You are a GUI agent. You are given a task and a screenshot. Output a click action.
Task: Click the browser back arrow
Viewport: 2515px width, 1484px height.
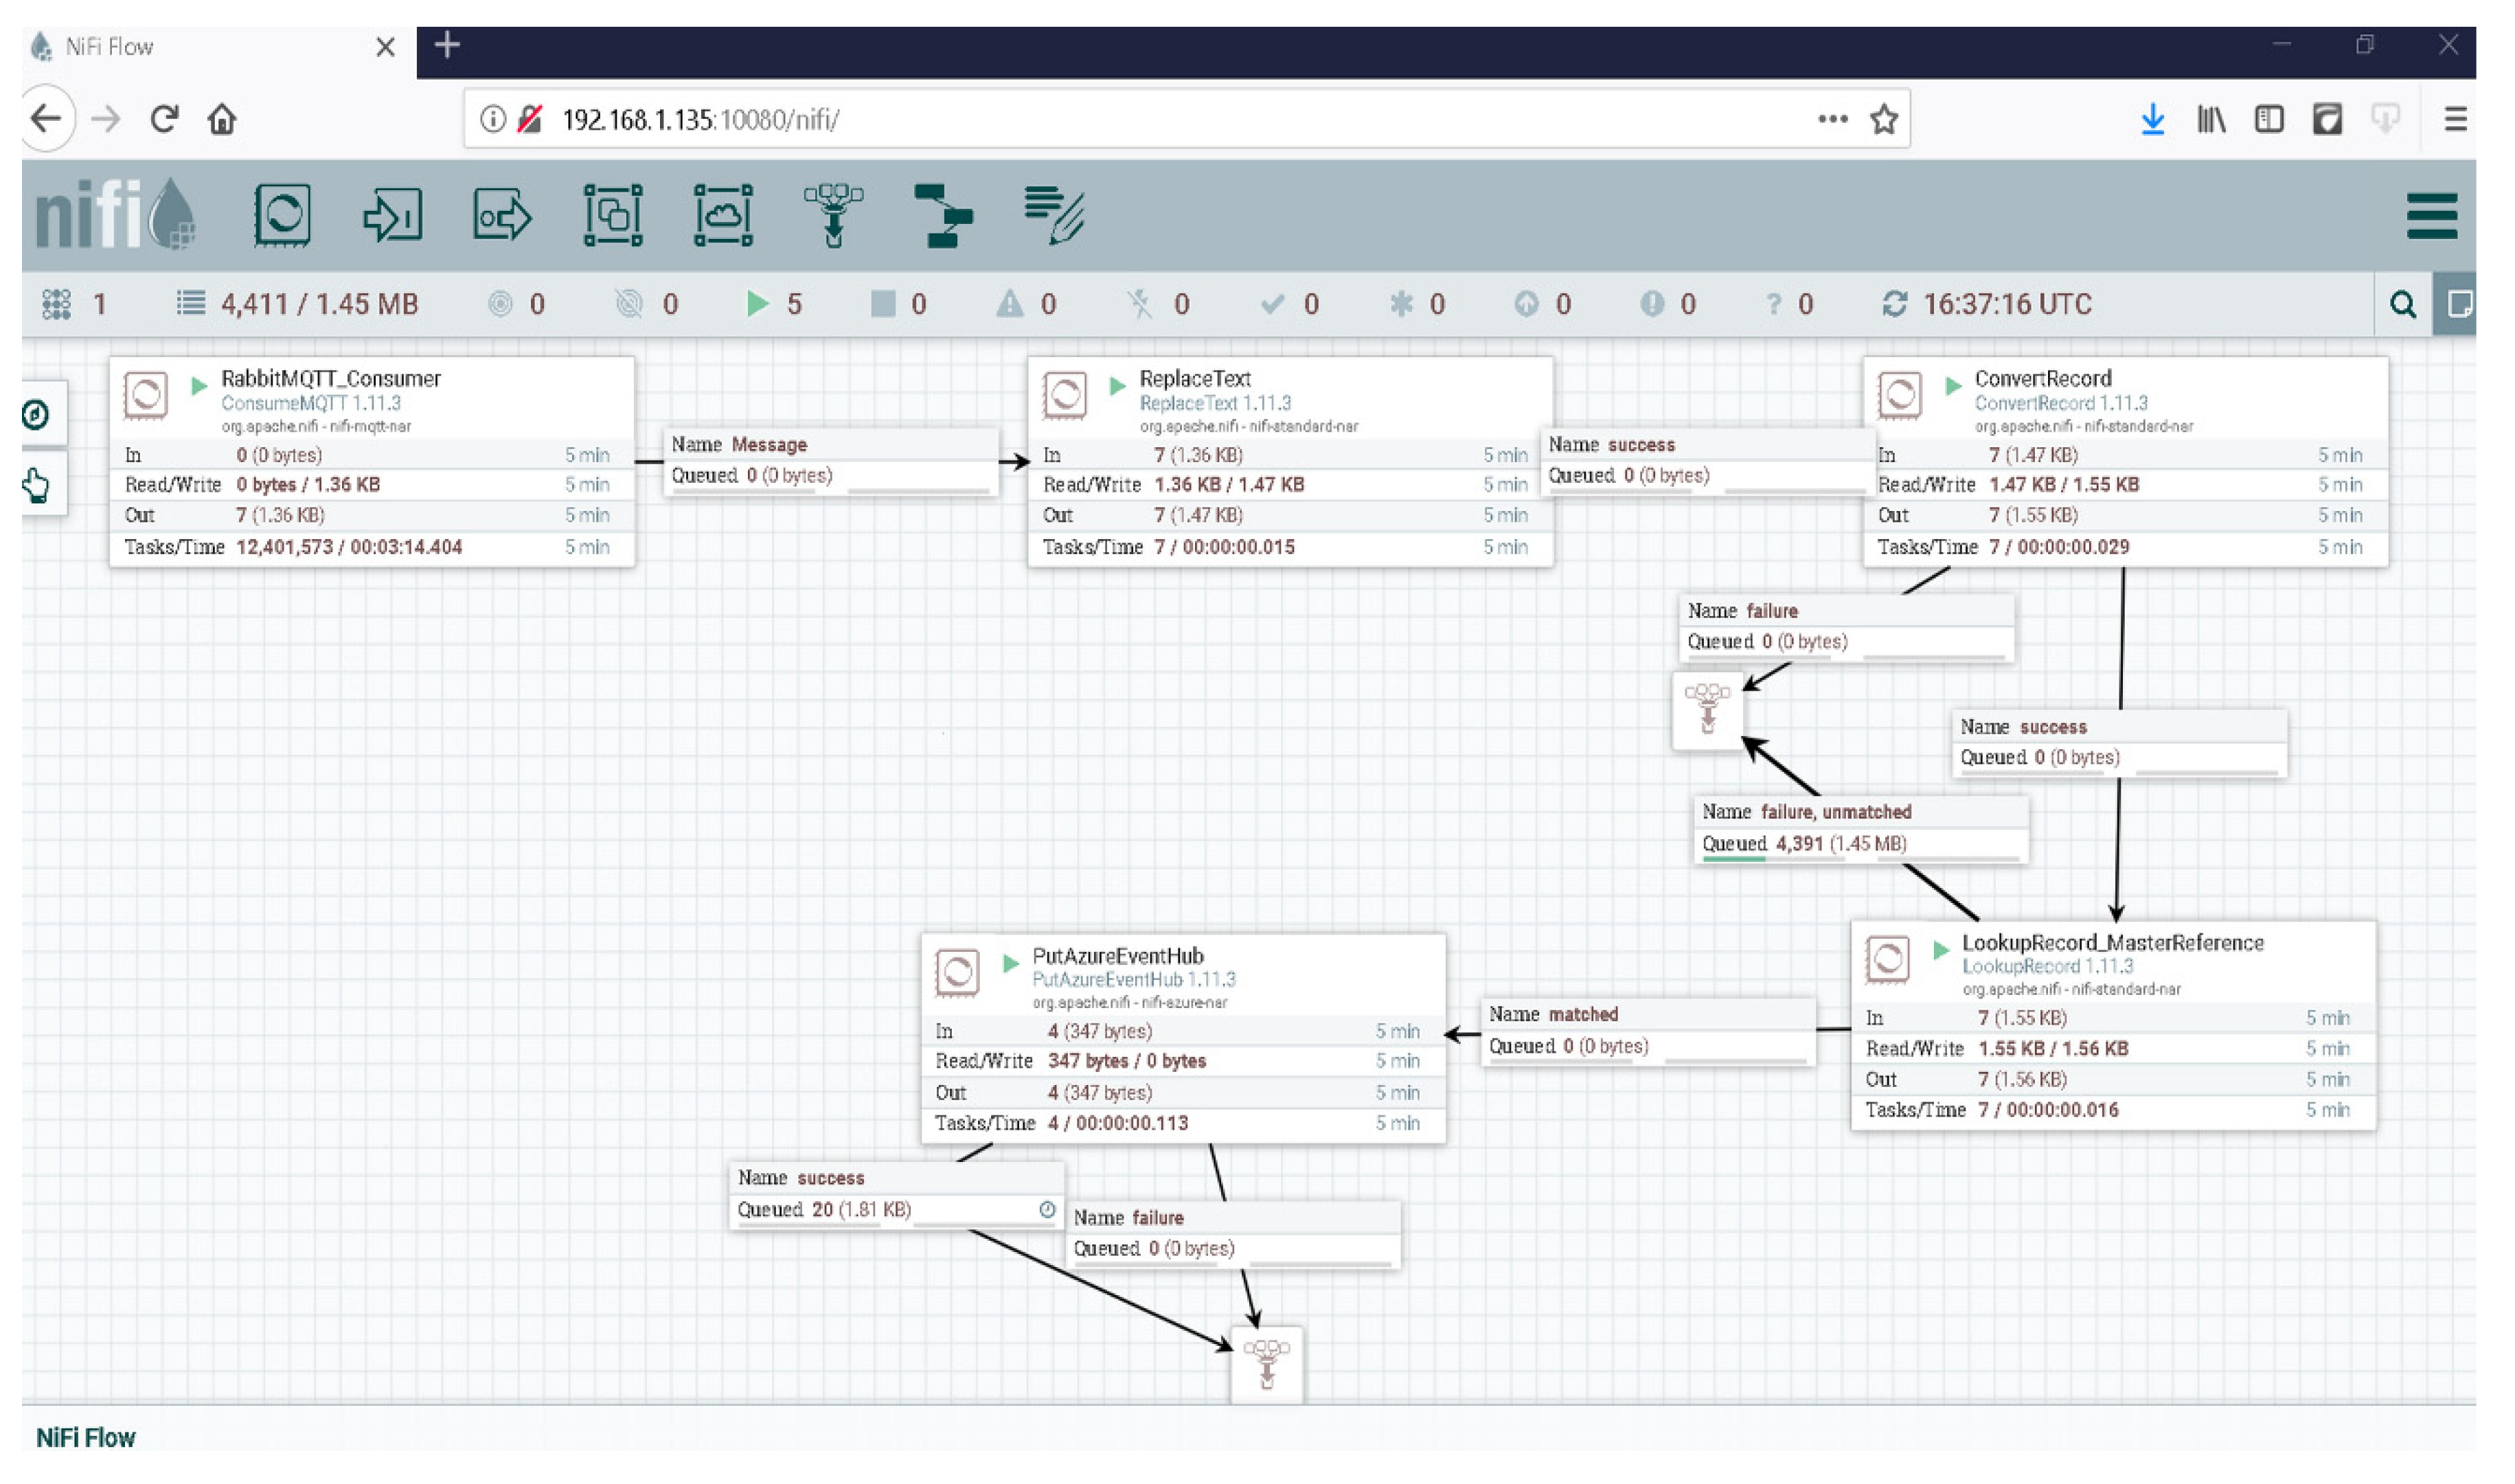[x=46, y=119]
